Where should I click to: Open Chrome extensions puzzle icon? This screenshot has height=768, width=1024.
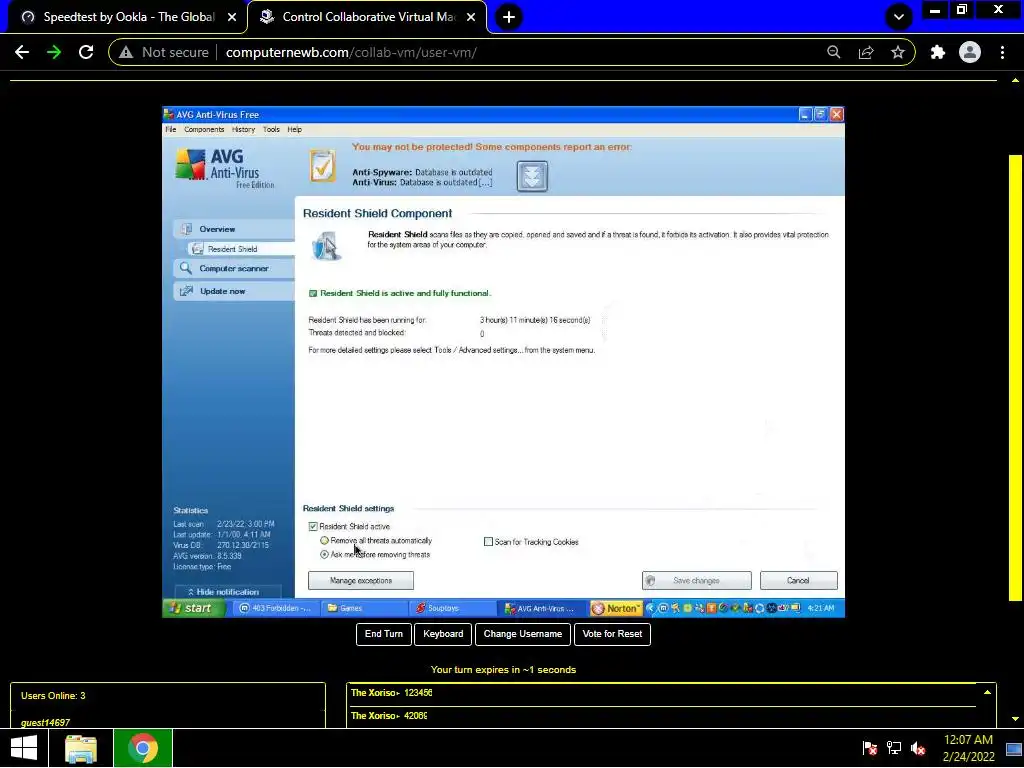(938, 52)
